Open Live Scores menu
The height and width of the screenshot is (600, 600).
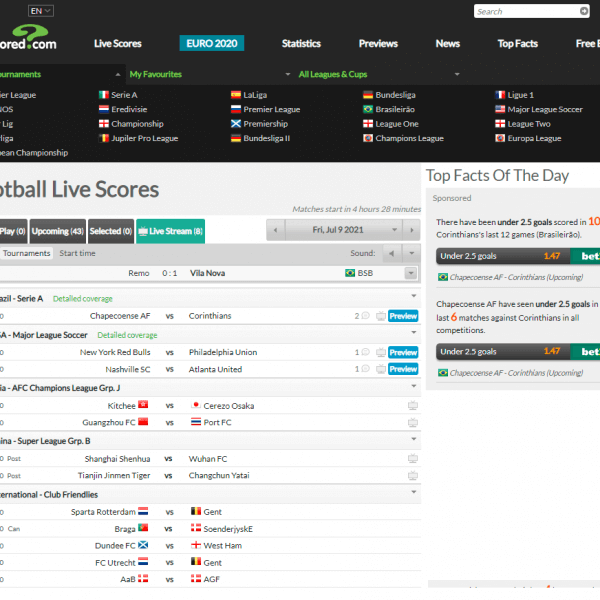click(118, 44)
